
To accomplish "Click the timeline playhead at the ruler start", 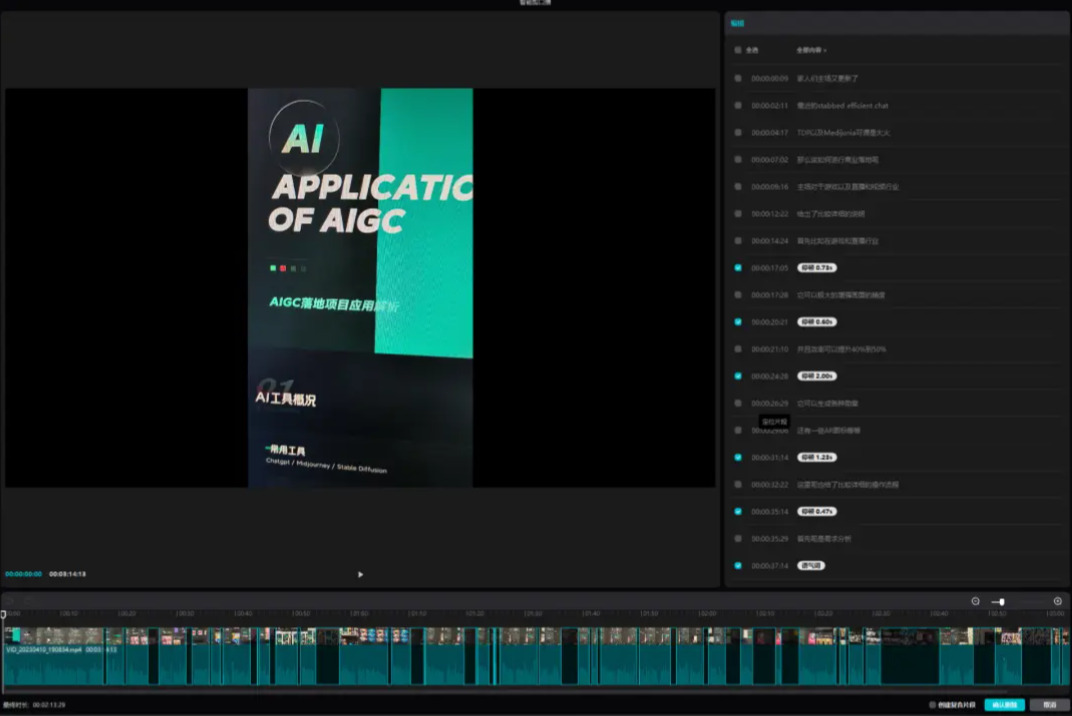I will click(3, 614).
